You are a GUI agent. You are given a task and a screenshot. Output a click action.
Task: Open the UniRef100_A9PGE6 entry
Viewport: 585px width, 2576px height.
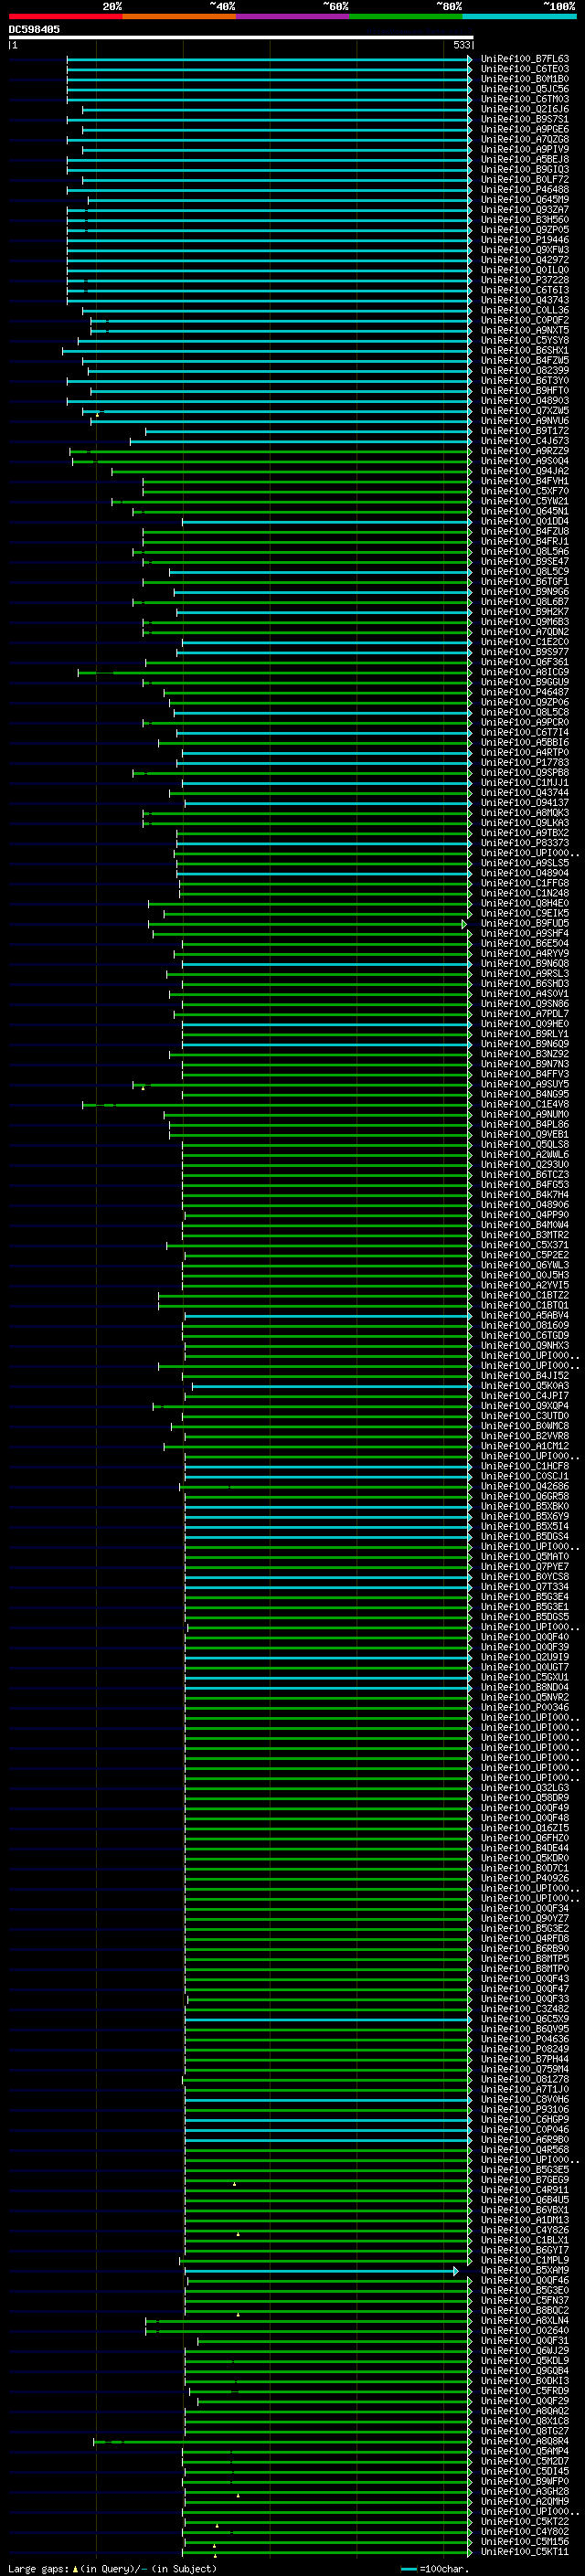coord(525,129)
